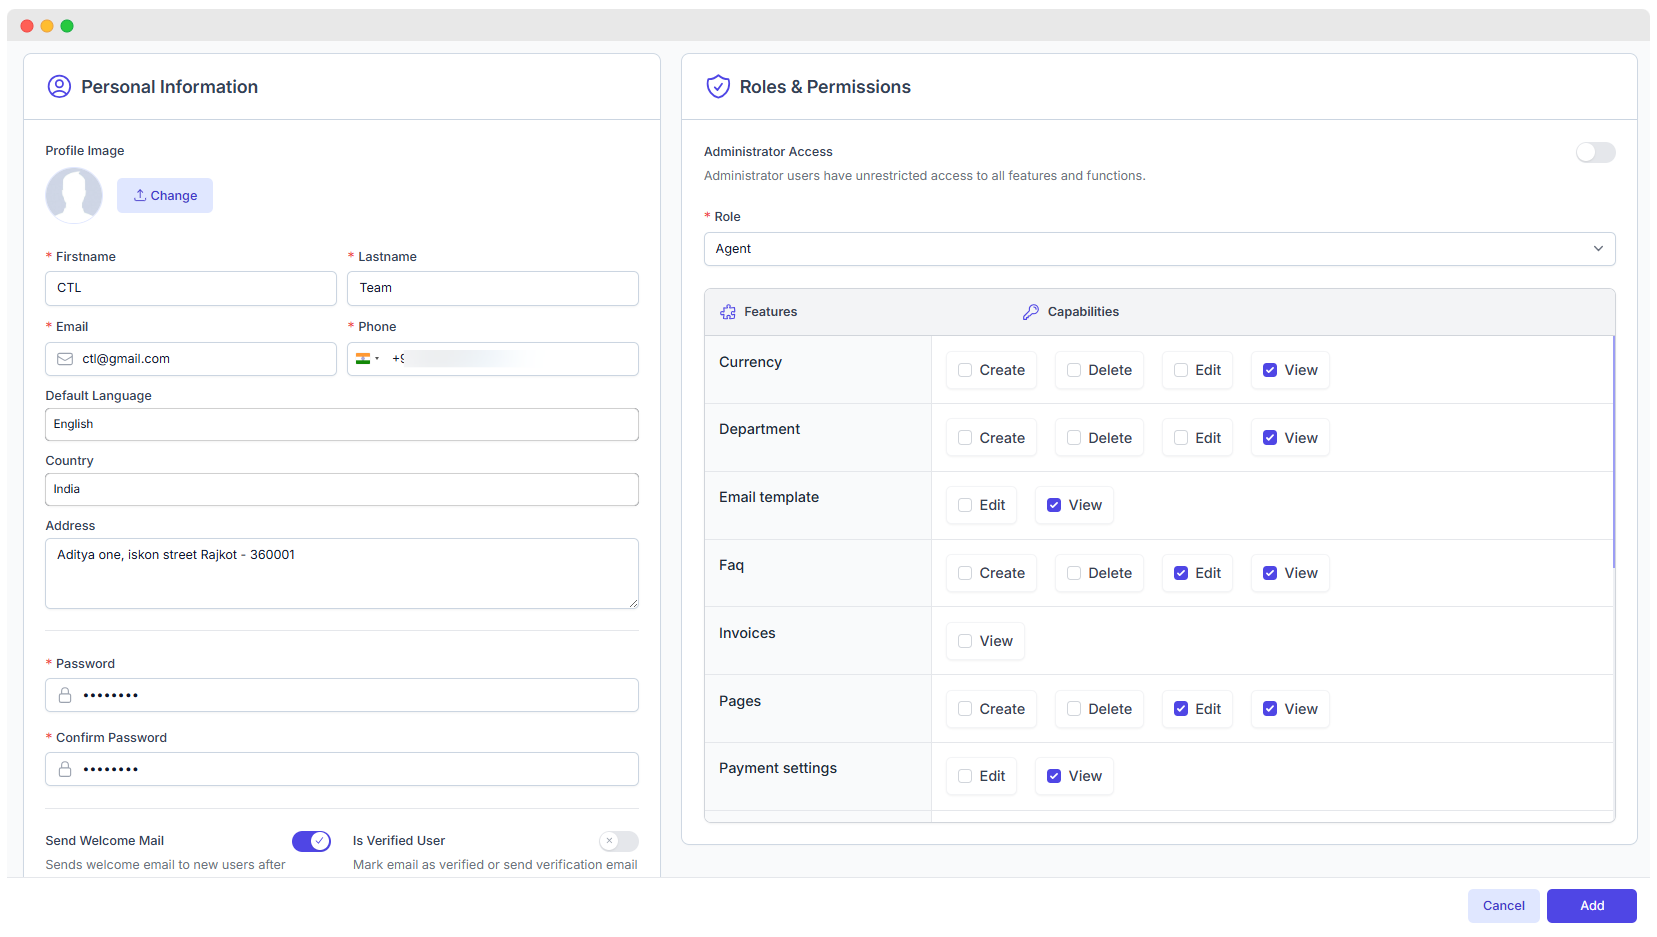
Task: Click the Email input field
Action: click(191, 359)
